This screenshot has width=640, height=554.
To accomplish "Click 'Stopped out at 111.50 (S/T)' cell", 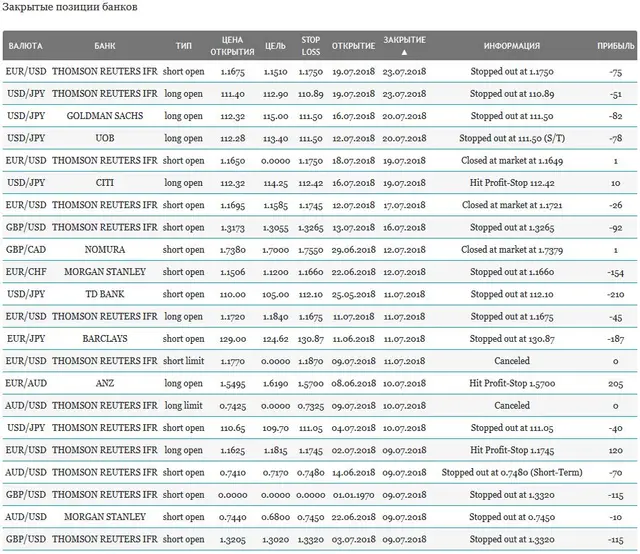I will [512, 138].
